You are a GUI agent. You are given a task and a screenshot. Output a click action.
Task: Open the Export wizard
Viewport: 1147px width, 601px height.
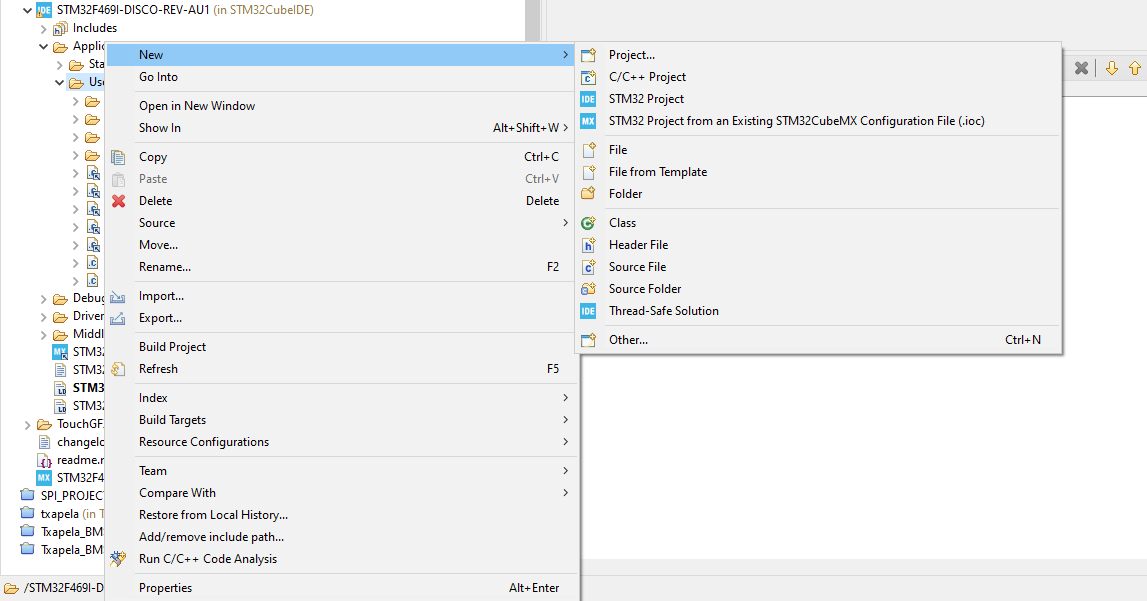coord(160,317)
